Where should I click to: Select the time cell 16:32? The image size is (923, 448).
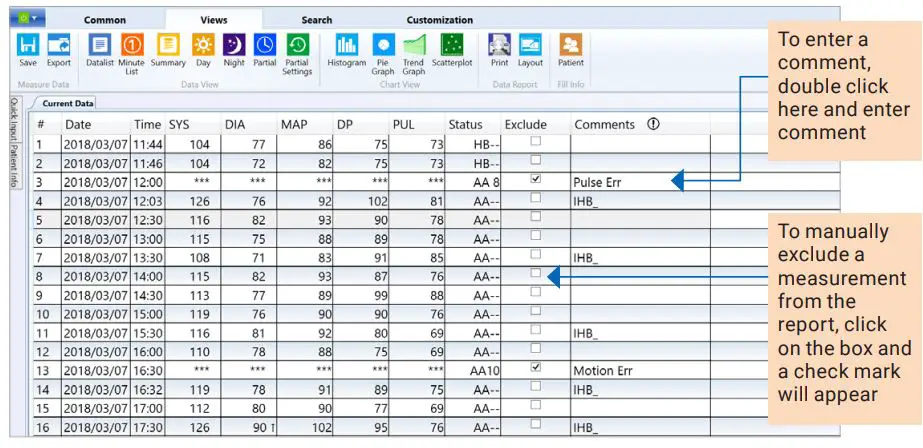click(x=148, y=390)
